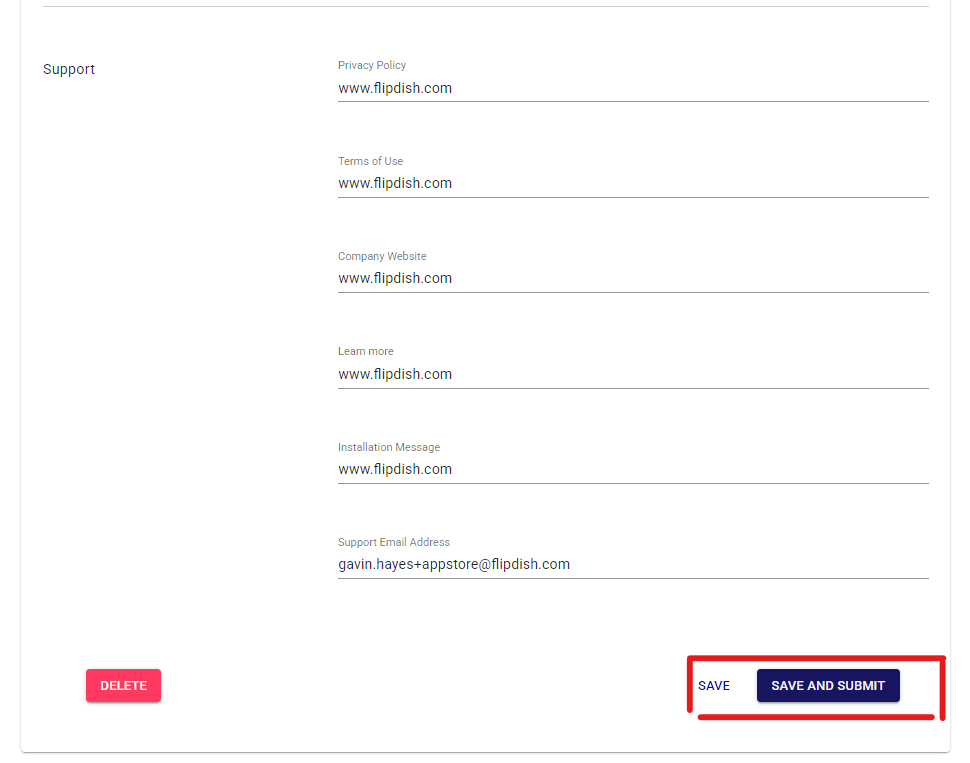Click the Installation Message label
The image size is (970, 763).
tap(389, 447)
